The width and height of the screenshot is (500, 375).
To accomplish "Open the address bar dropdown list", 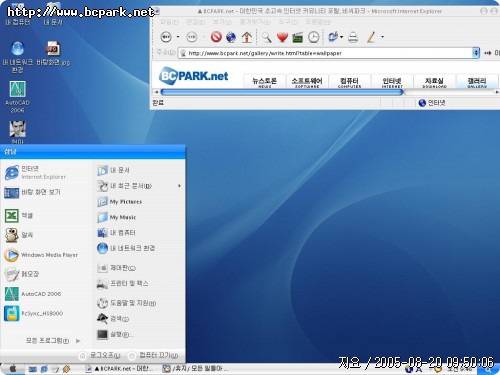I will (x=476, y=53).
